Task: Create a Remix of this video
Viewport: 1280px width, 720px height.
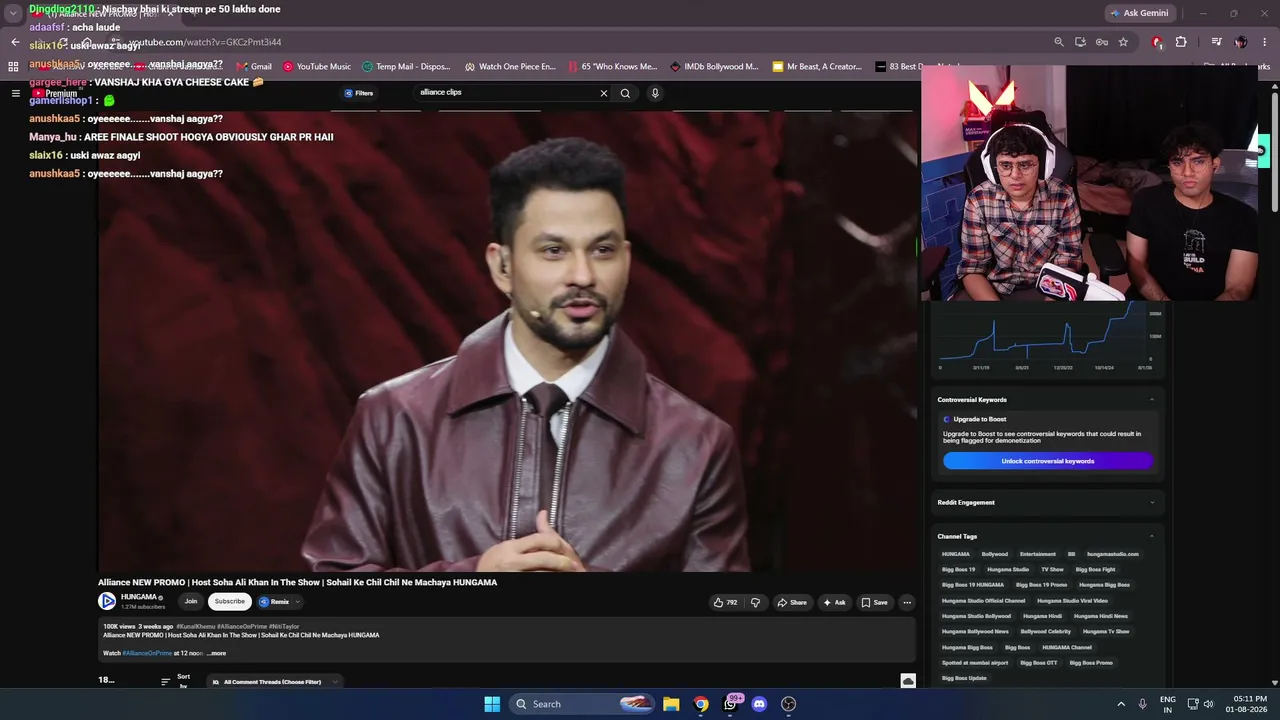Action: (x=274, y=601)
